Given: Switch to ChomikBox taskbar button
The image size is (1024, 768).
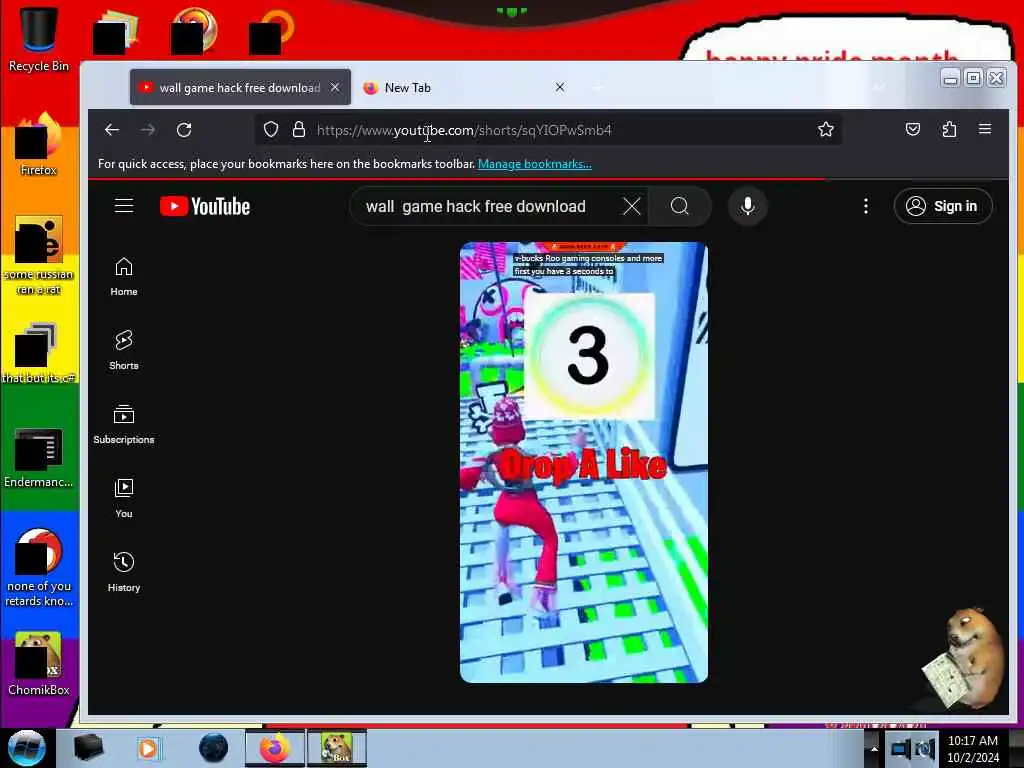Looking at the screenshot, I should pos(337,748).
